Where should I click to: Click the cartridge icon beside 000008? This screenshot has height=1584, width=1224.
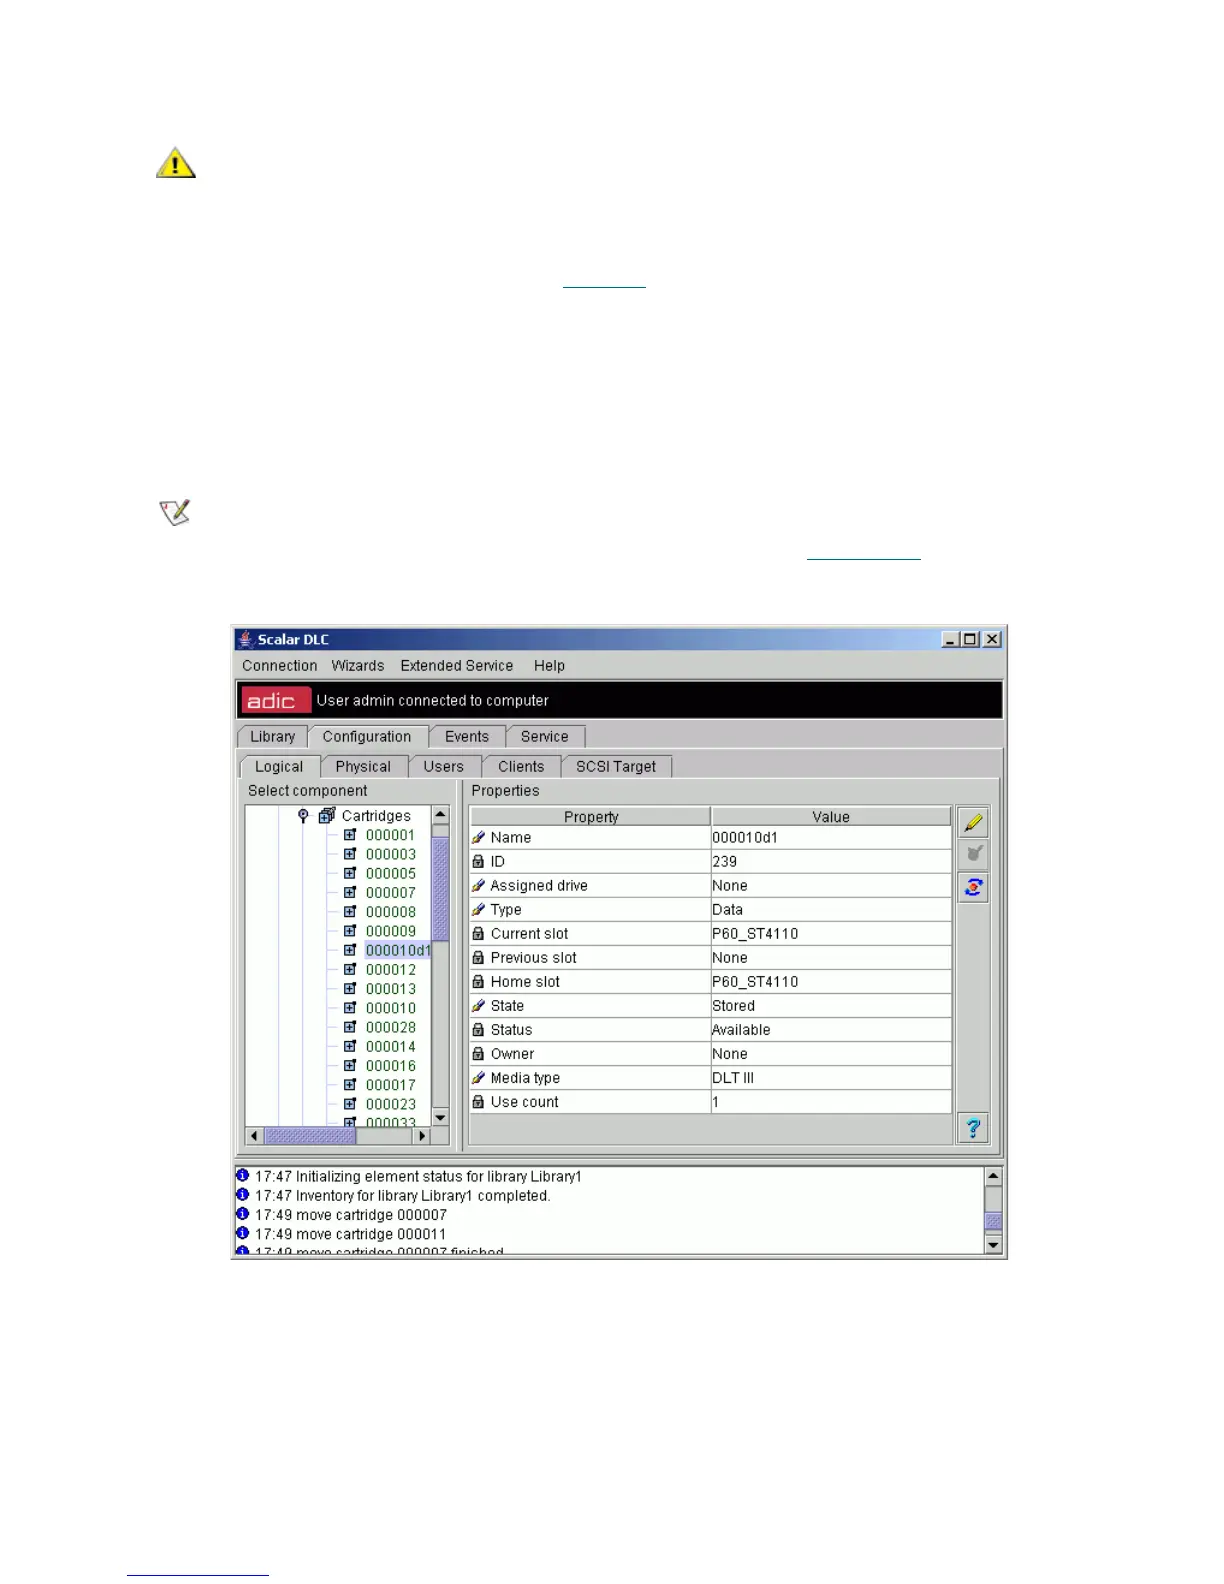350,912
